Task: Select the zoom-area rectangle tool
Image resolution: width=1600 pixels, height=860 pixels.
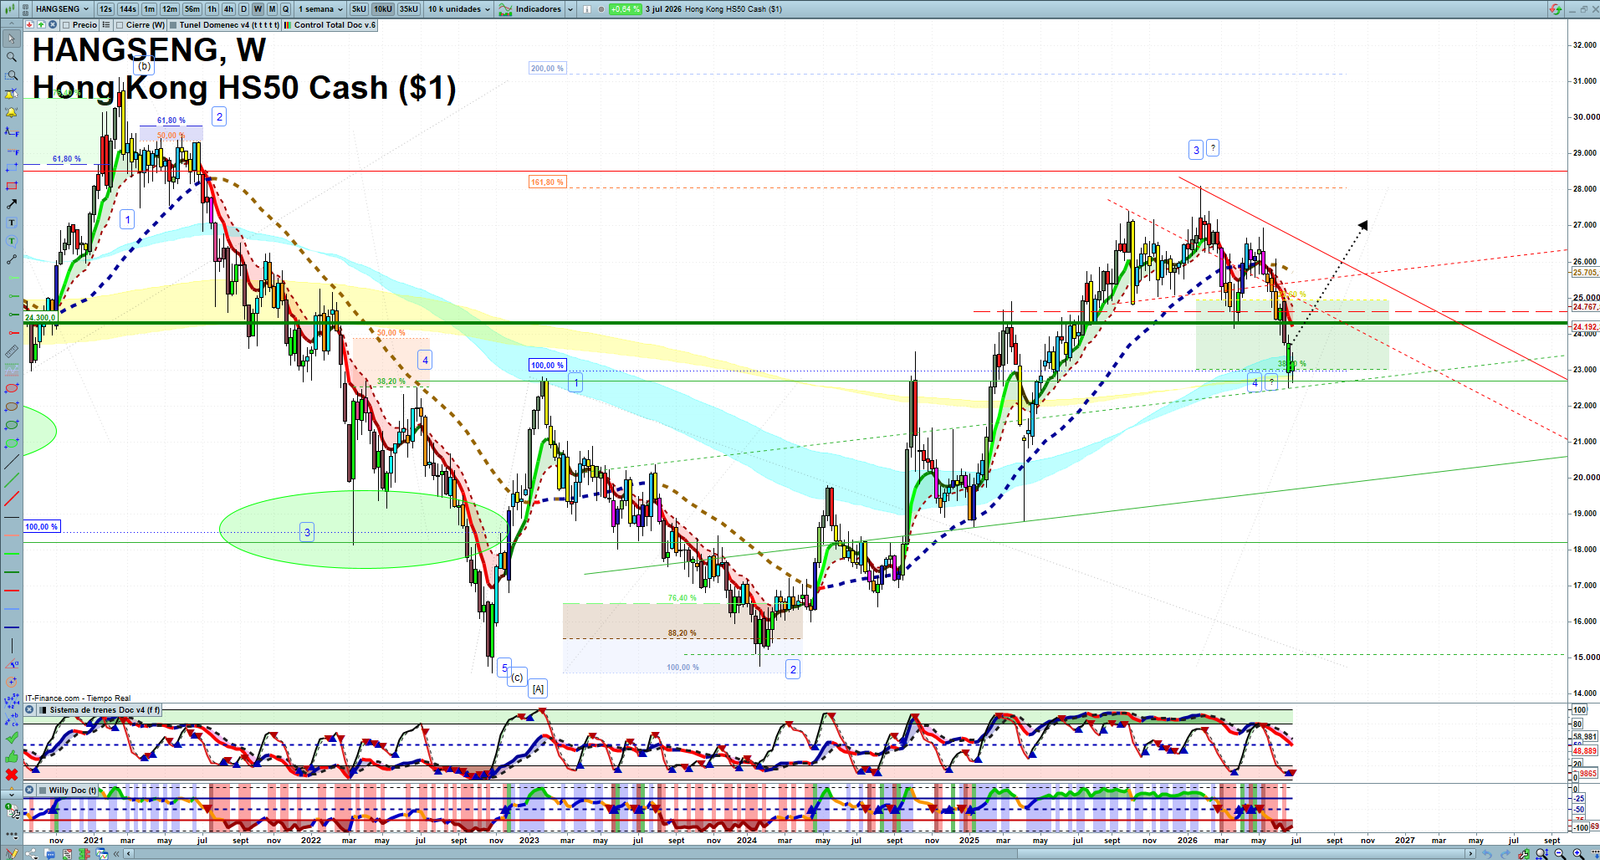Action: 12,76
